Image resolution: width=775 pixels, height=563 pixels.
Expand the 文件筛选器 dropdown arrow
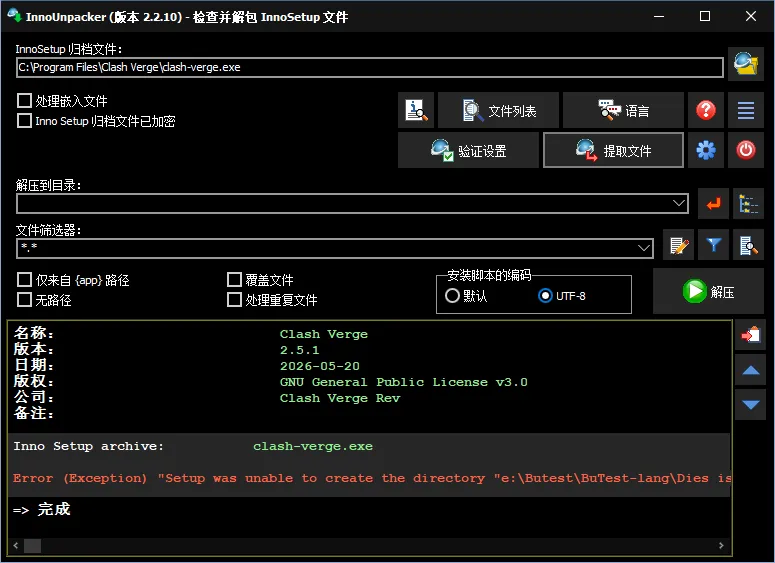[x=644, y=248]
